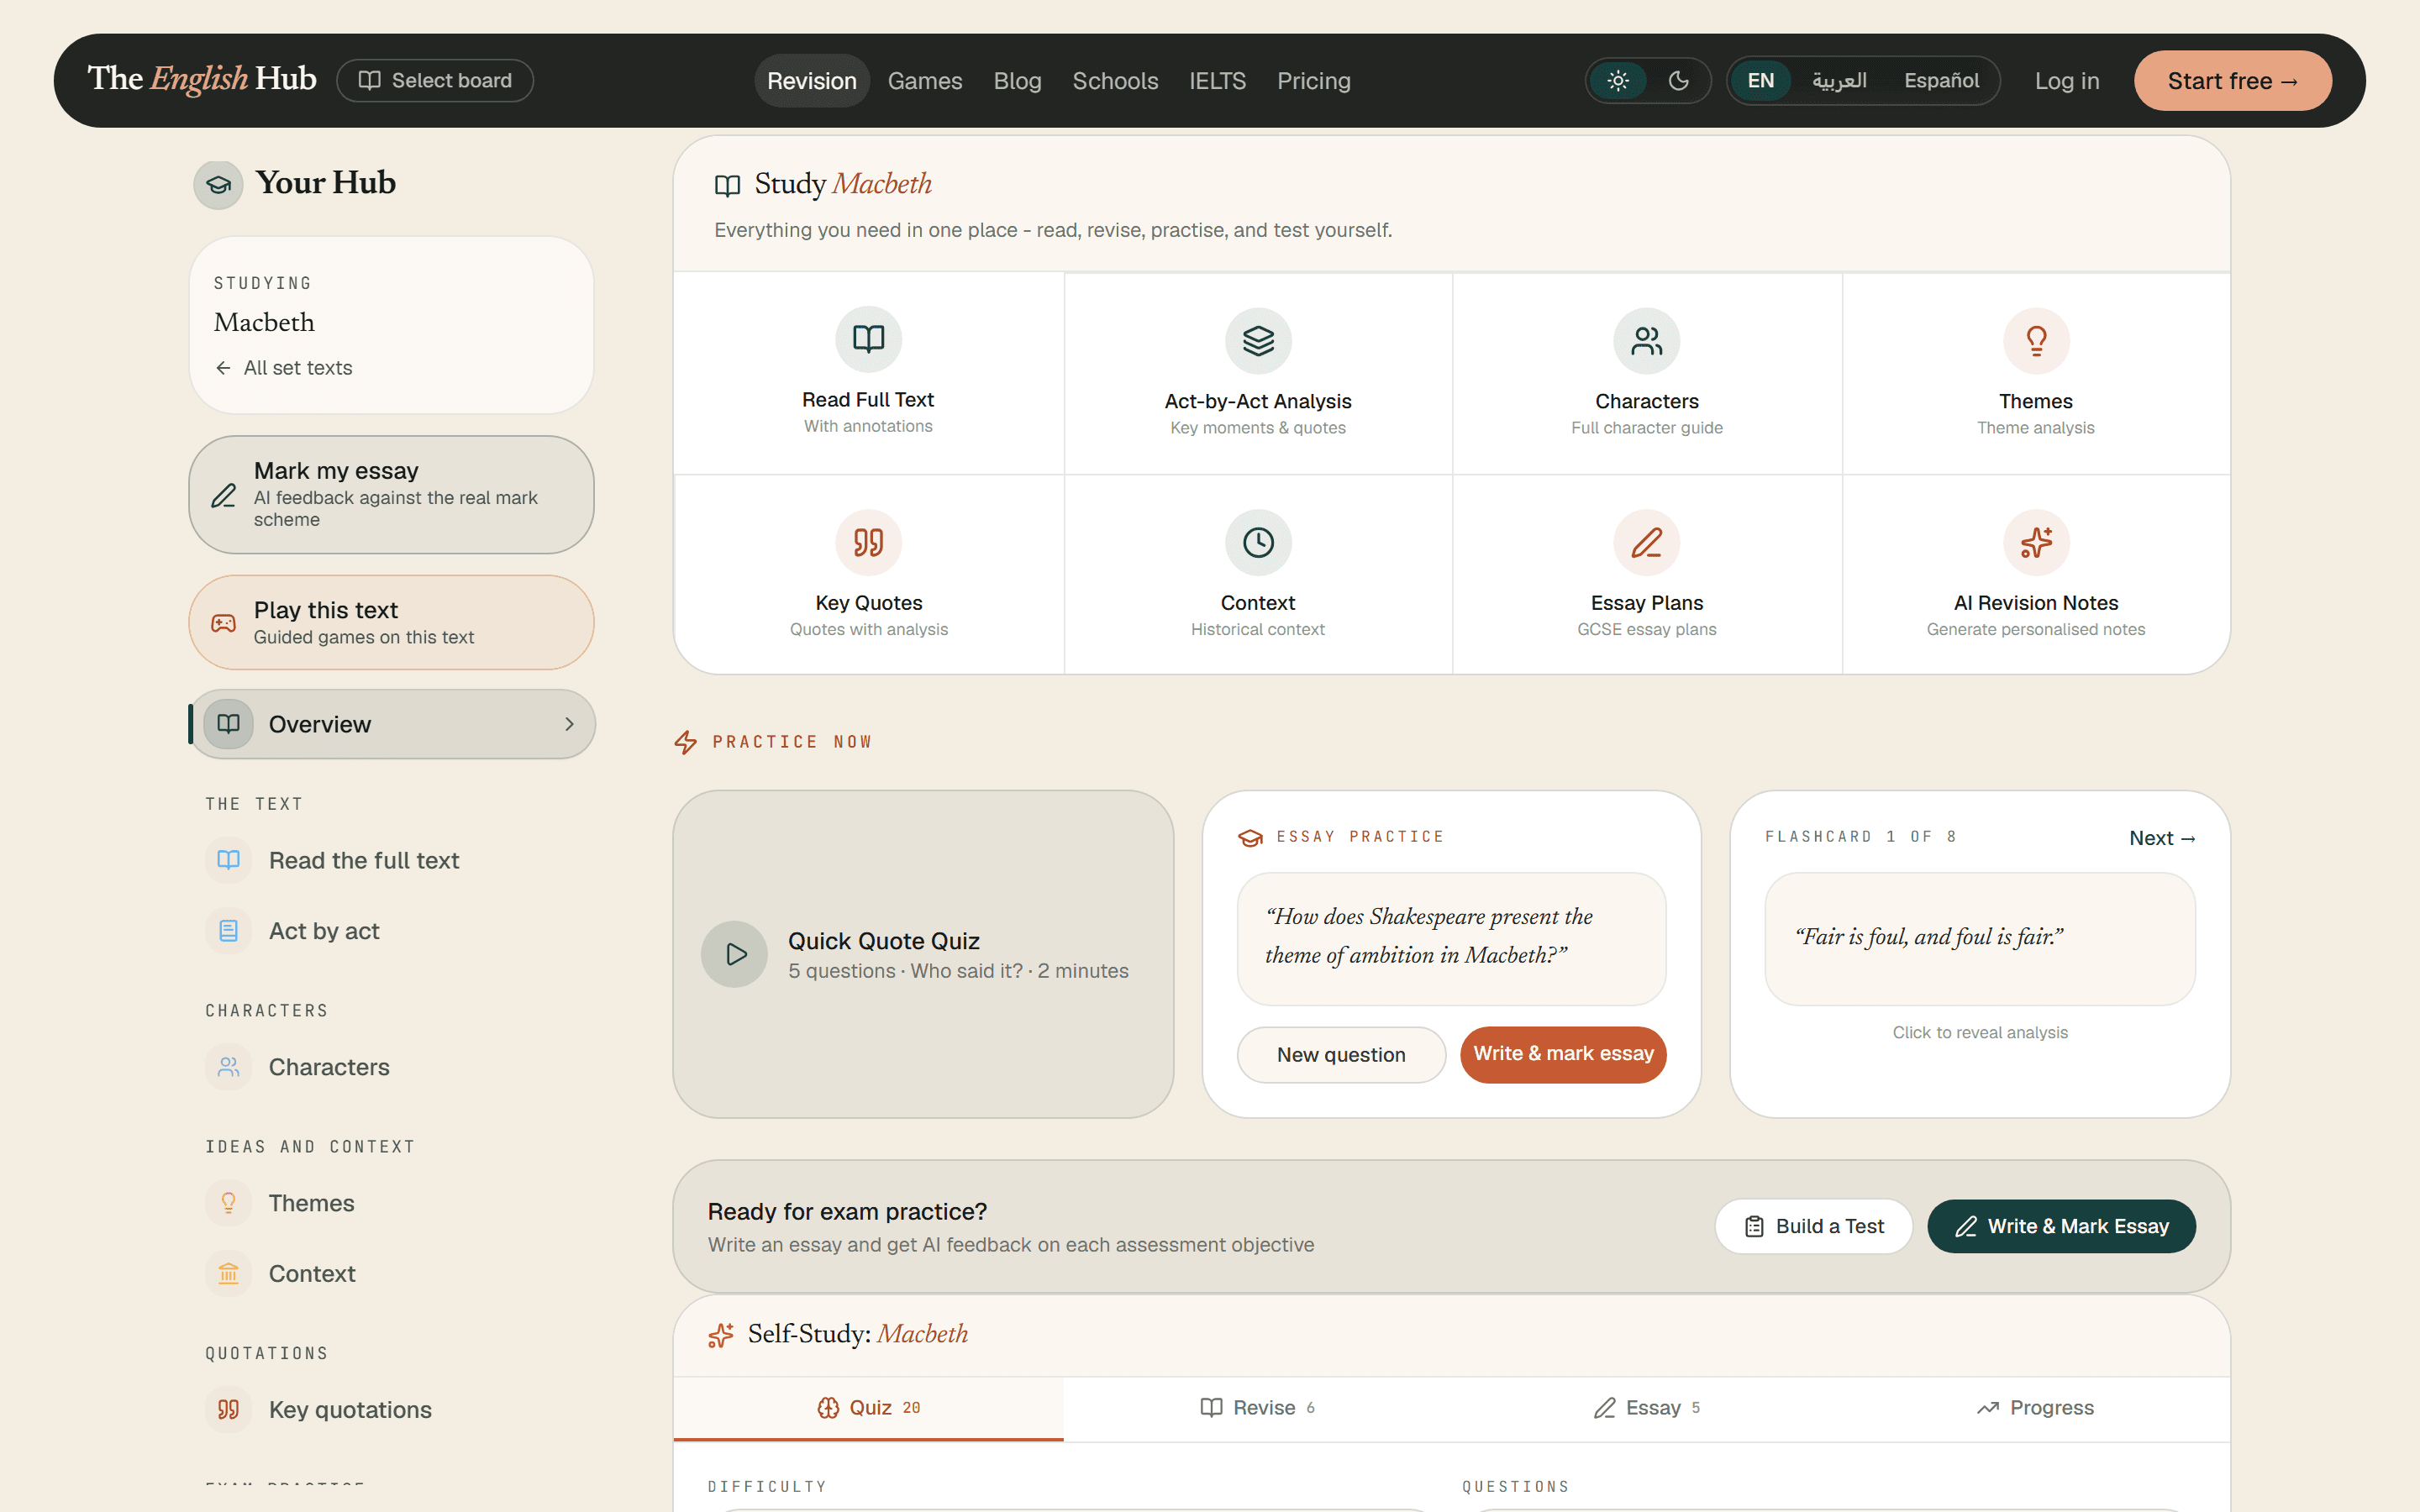Go back to All set texts

pos(284,368)
